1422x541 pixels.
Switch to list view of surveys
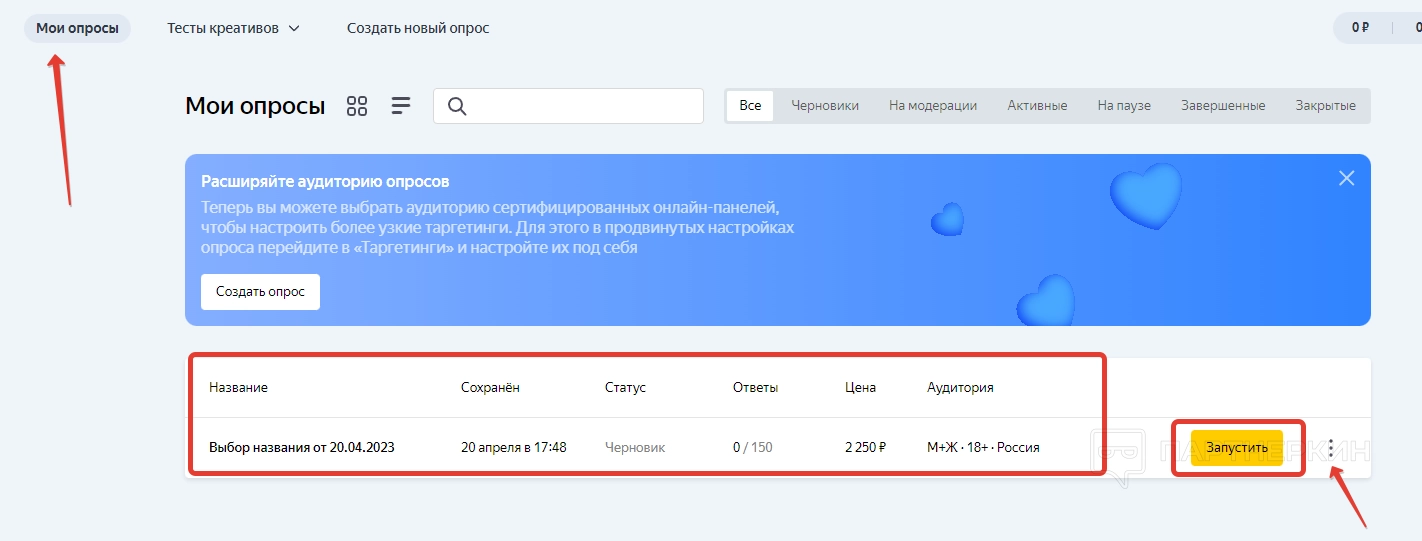click(401, 106)
